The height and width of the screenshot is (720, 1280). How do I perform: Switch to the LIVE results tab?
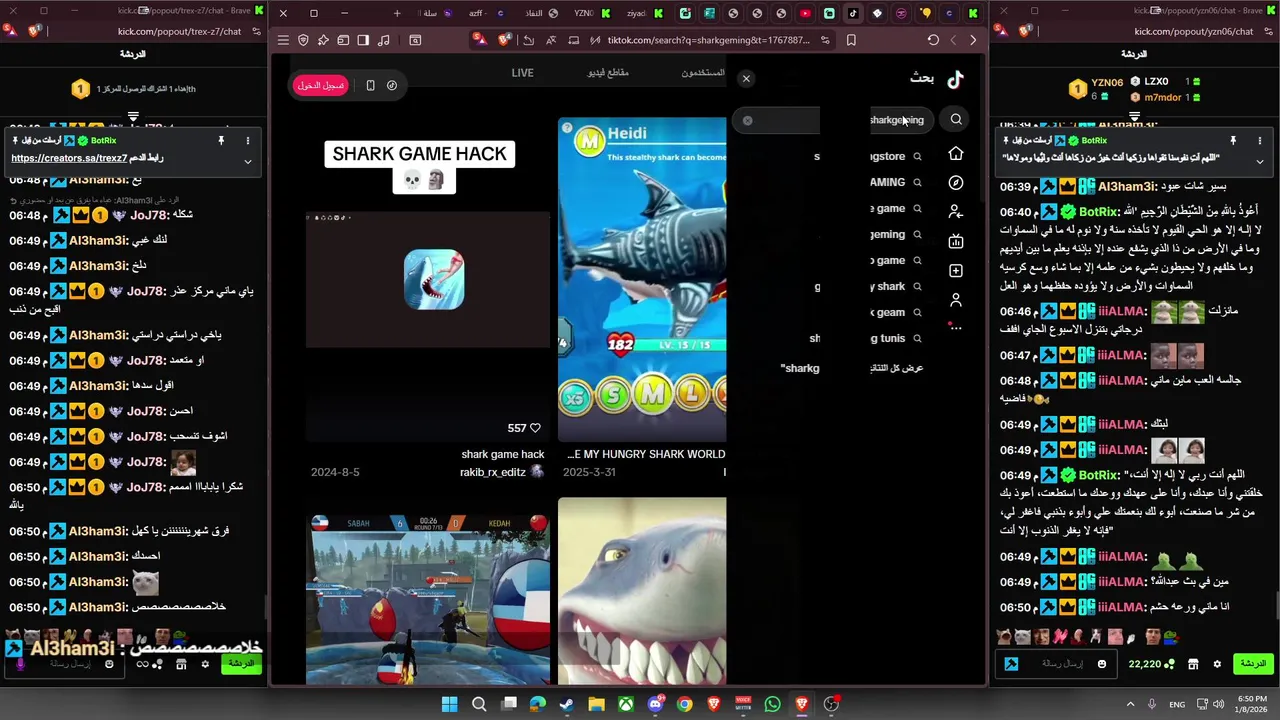(x=522, y=73)
